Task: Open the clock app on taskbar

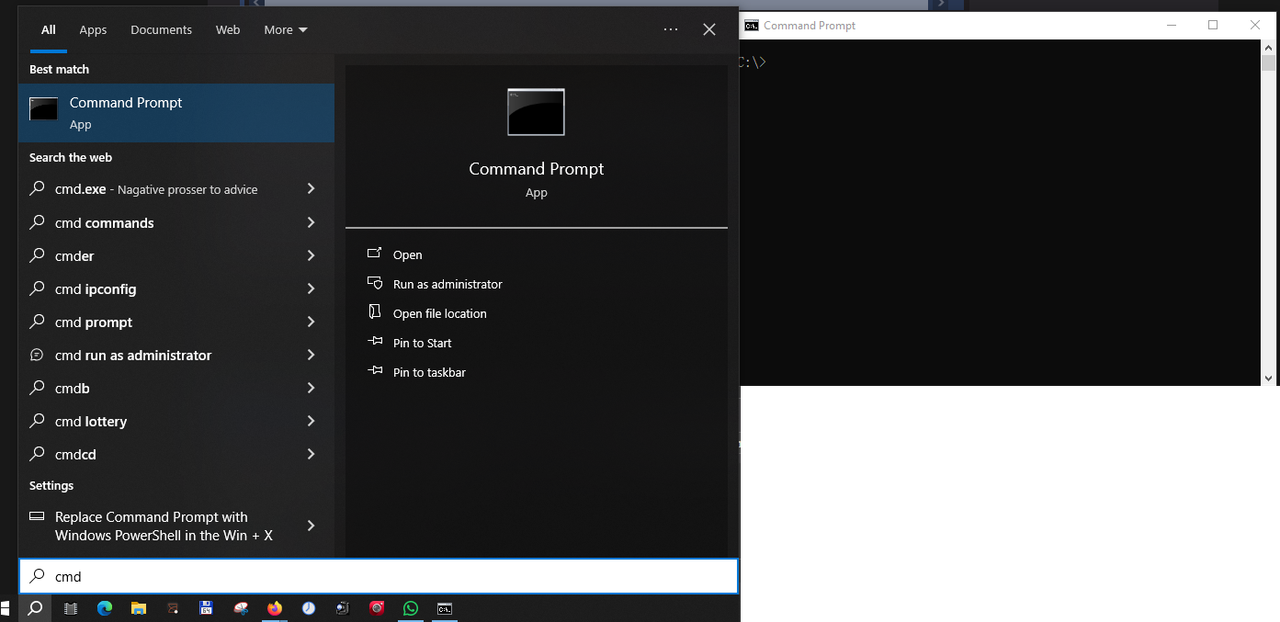Action: click(x=309, y=608)
